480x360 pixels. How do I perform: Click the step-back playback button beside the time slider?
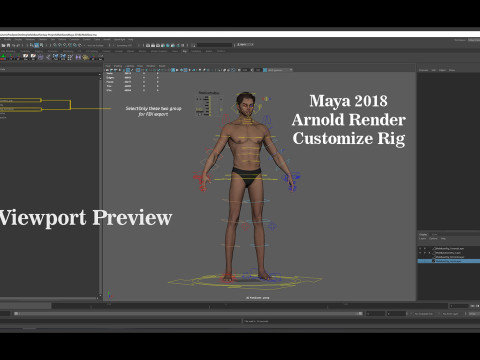pos(478,306)
